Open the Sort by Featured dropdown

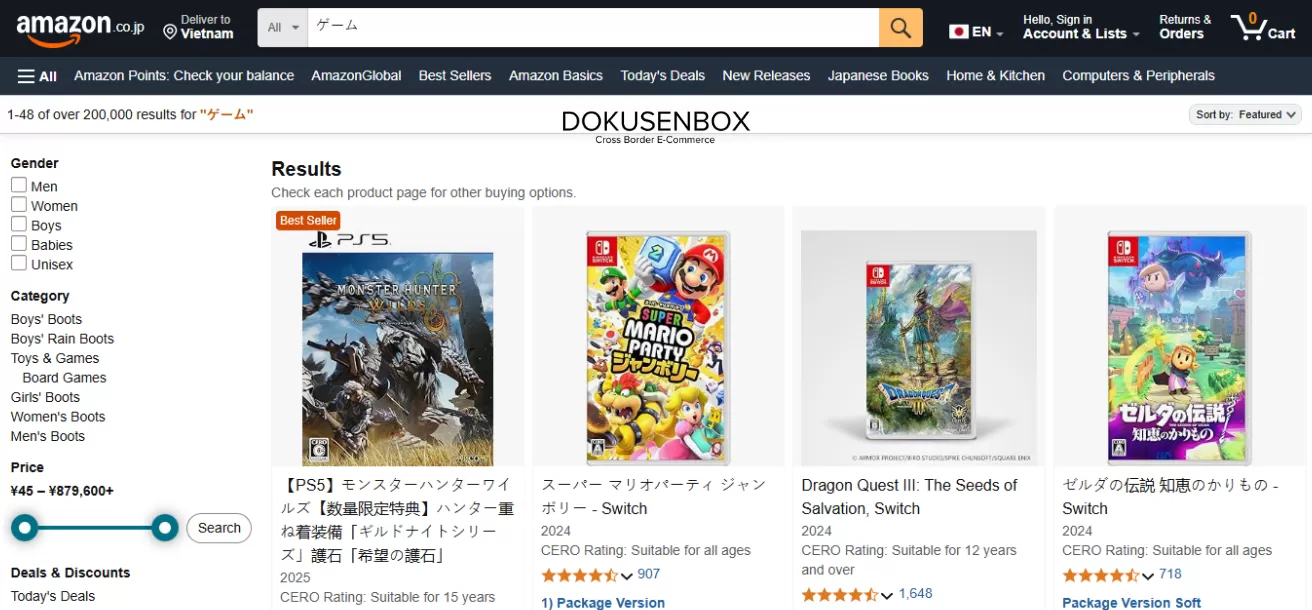pyautogui.click(x=1245, y=115)
